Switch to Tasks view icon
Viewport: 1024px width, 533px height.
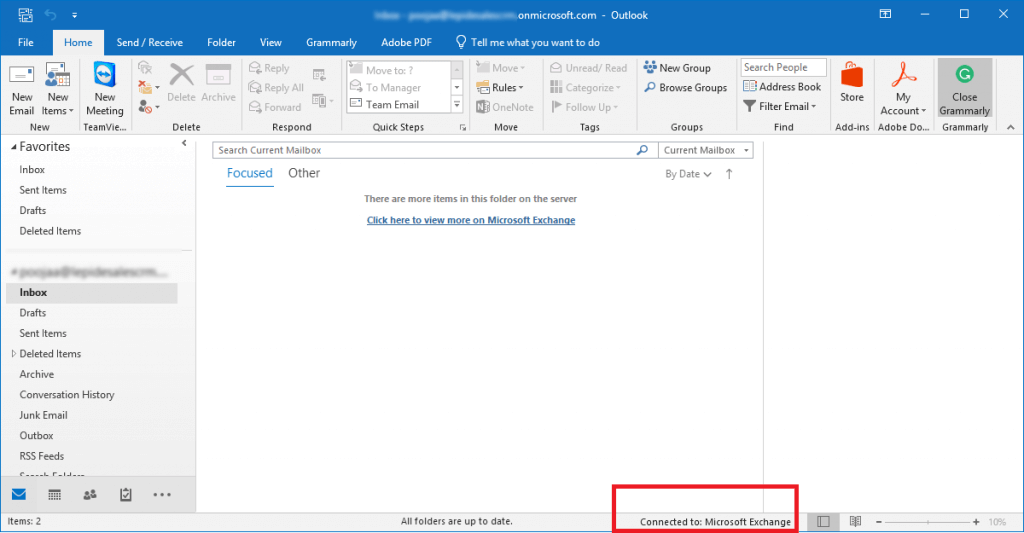[x=125, y=494]
